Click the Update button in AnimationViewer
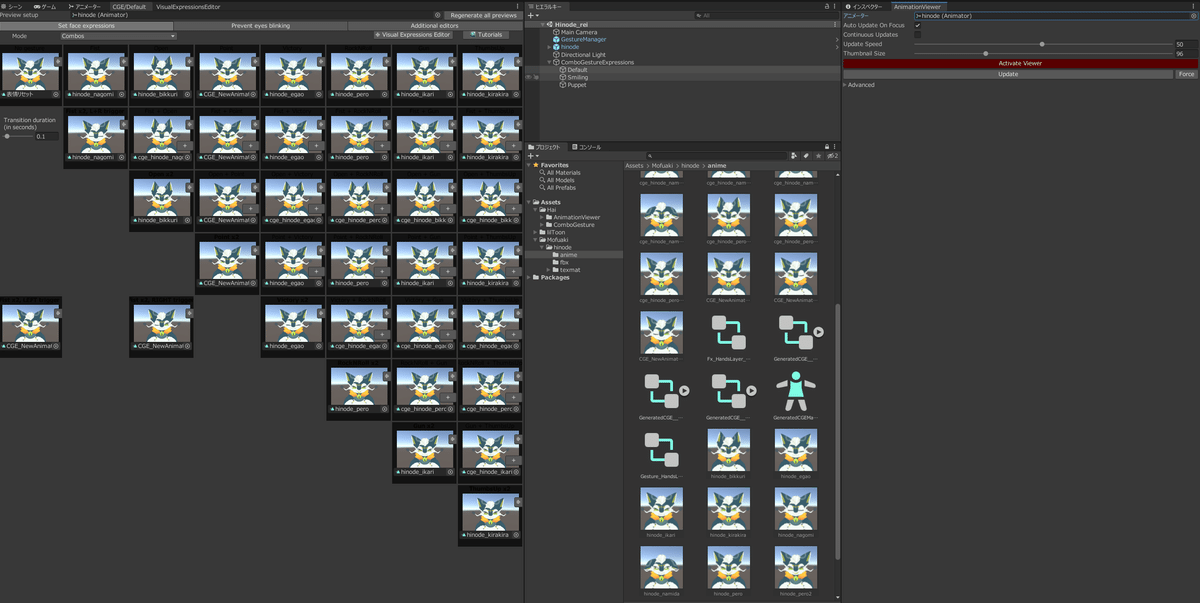 click(1008, 74)
